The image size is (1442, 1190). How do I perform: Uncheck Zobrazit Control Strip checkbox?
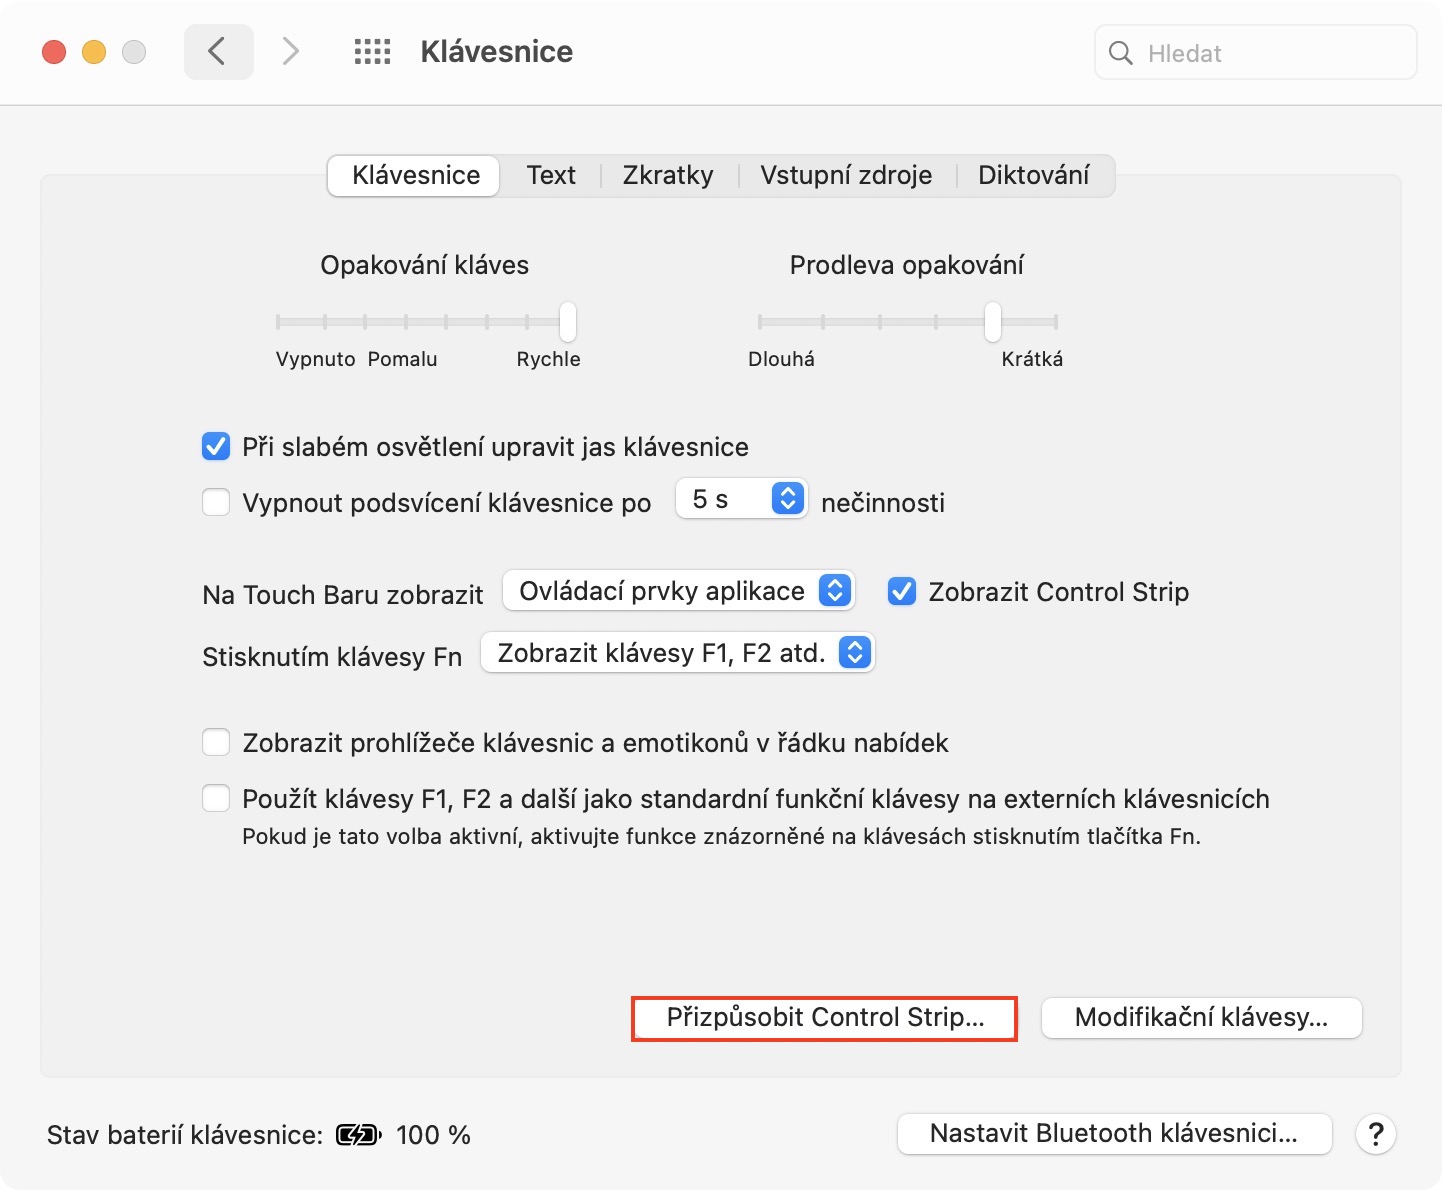point(902,592)
